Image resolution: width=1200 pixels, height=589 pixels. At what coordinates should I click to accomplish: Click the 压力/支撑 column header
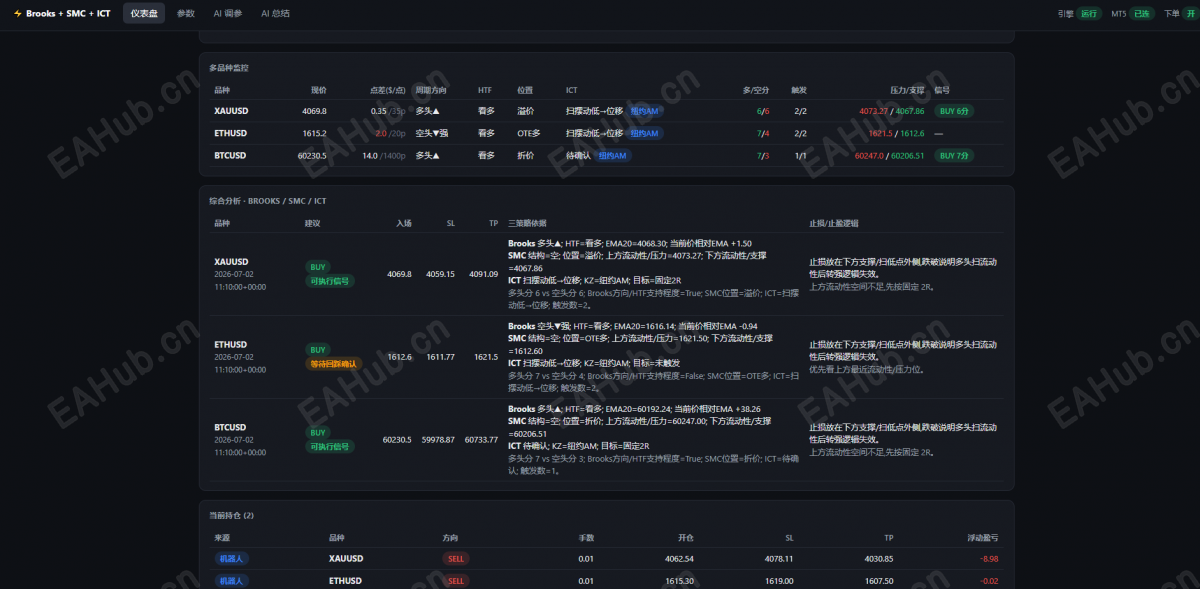point(907,90)
